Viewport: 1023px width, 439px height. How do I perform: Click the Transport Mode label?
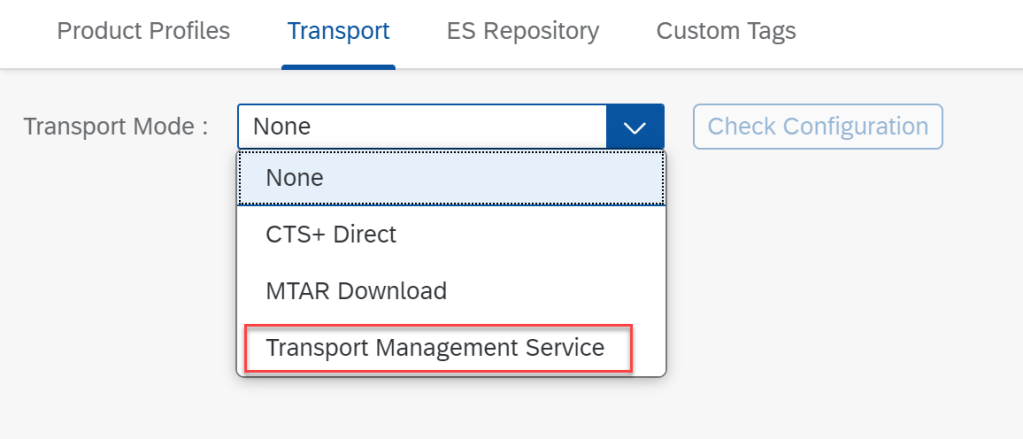point(115,127)
